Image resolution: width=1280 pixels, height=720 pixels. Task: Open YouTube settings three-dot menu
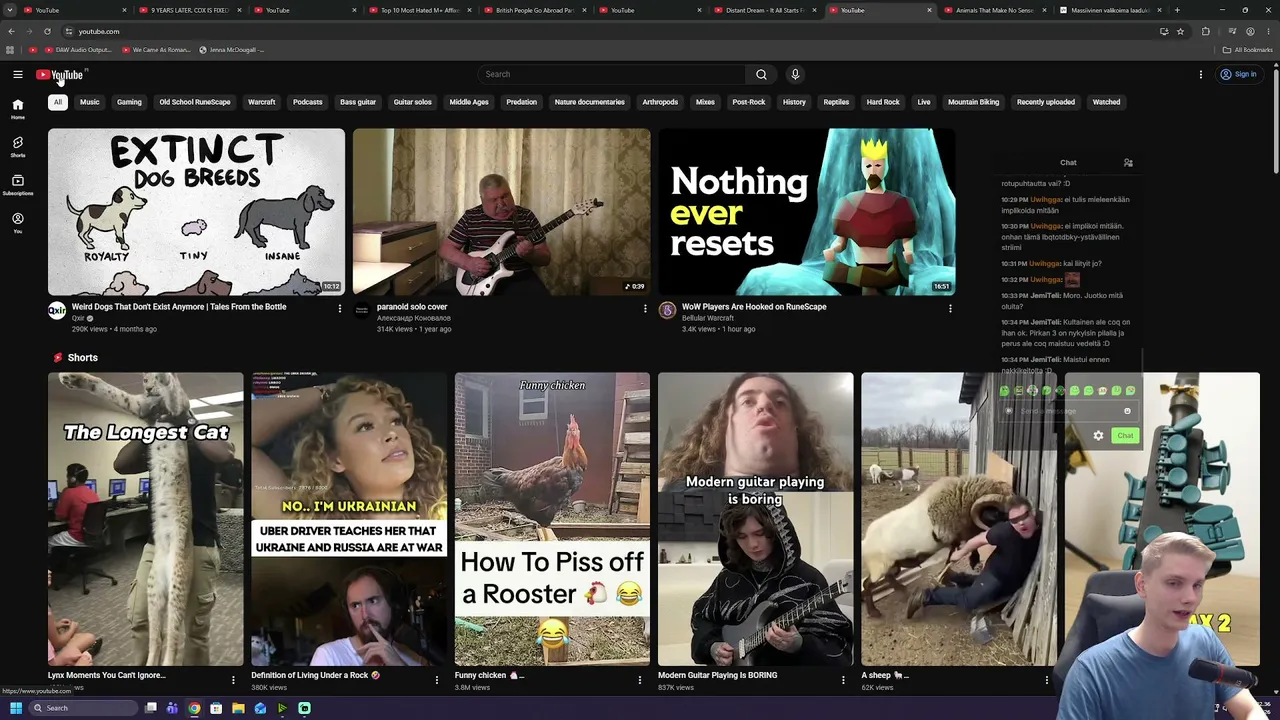[x=1201, y=74]
